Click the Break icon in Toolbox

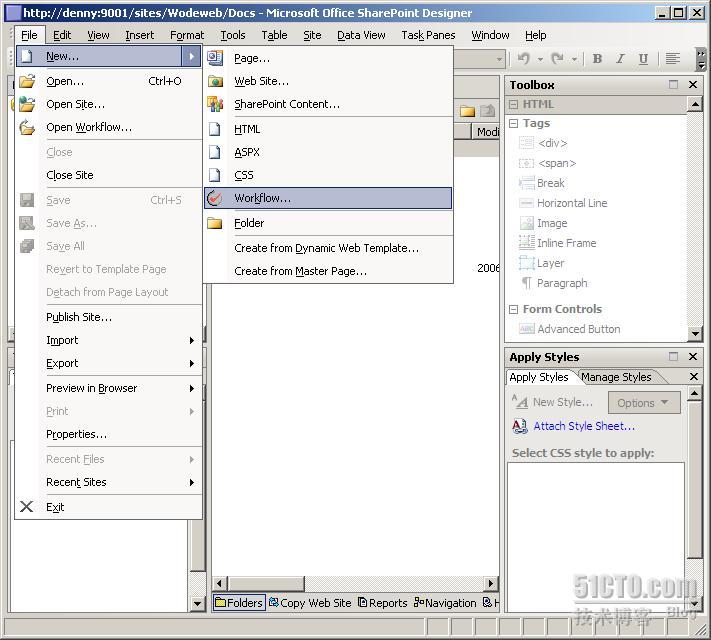pos(526,183)
